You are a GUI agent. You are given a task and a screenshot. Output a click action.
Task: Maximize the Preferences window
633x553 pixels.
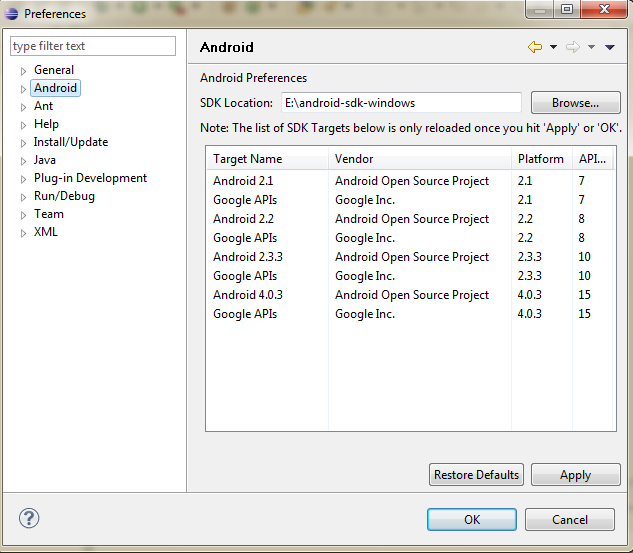pyautogui.click(x=567, y=9)
